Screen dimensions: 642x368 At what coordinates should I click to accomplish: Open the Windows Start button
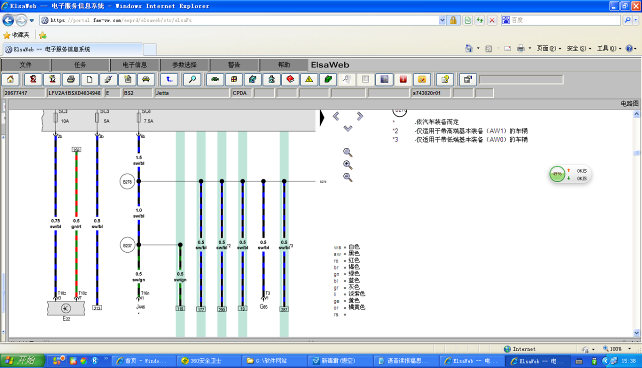(23, 361)
